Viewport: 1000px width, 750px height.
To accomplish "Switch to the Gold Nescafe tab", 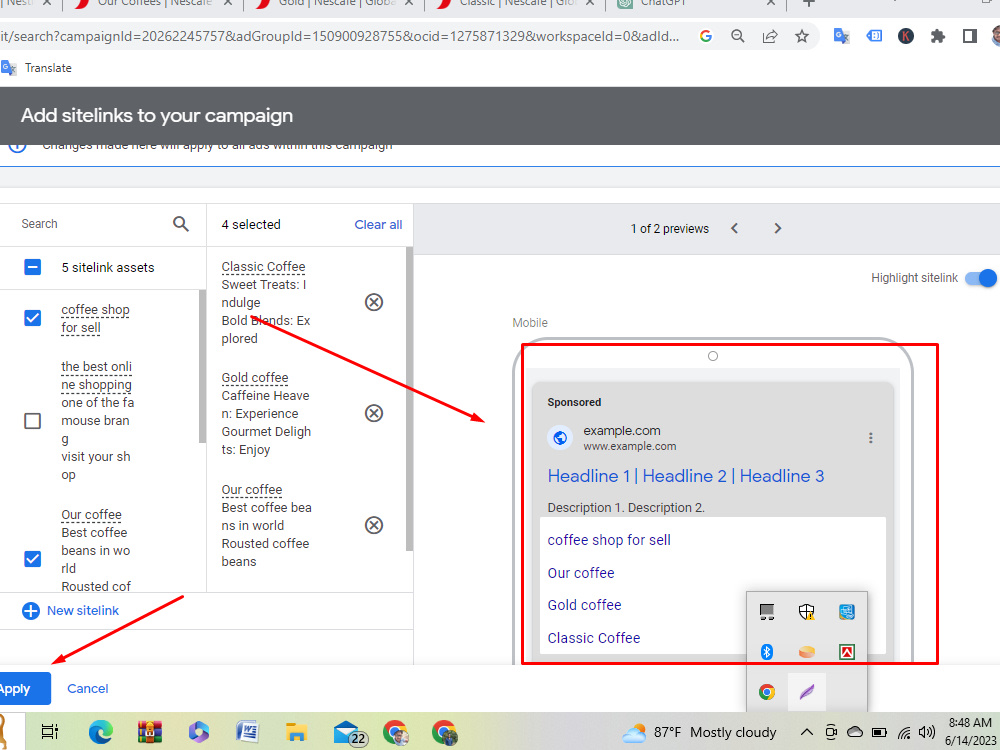I will tap(334, 4).
